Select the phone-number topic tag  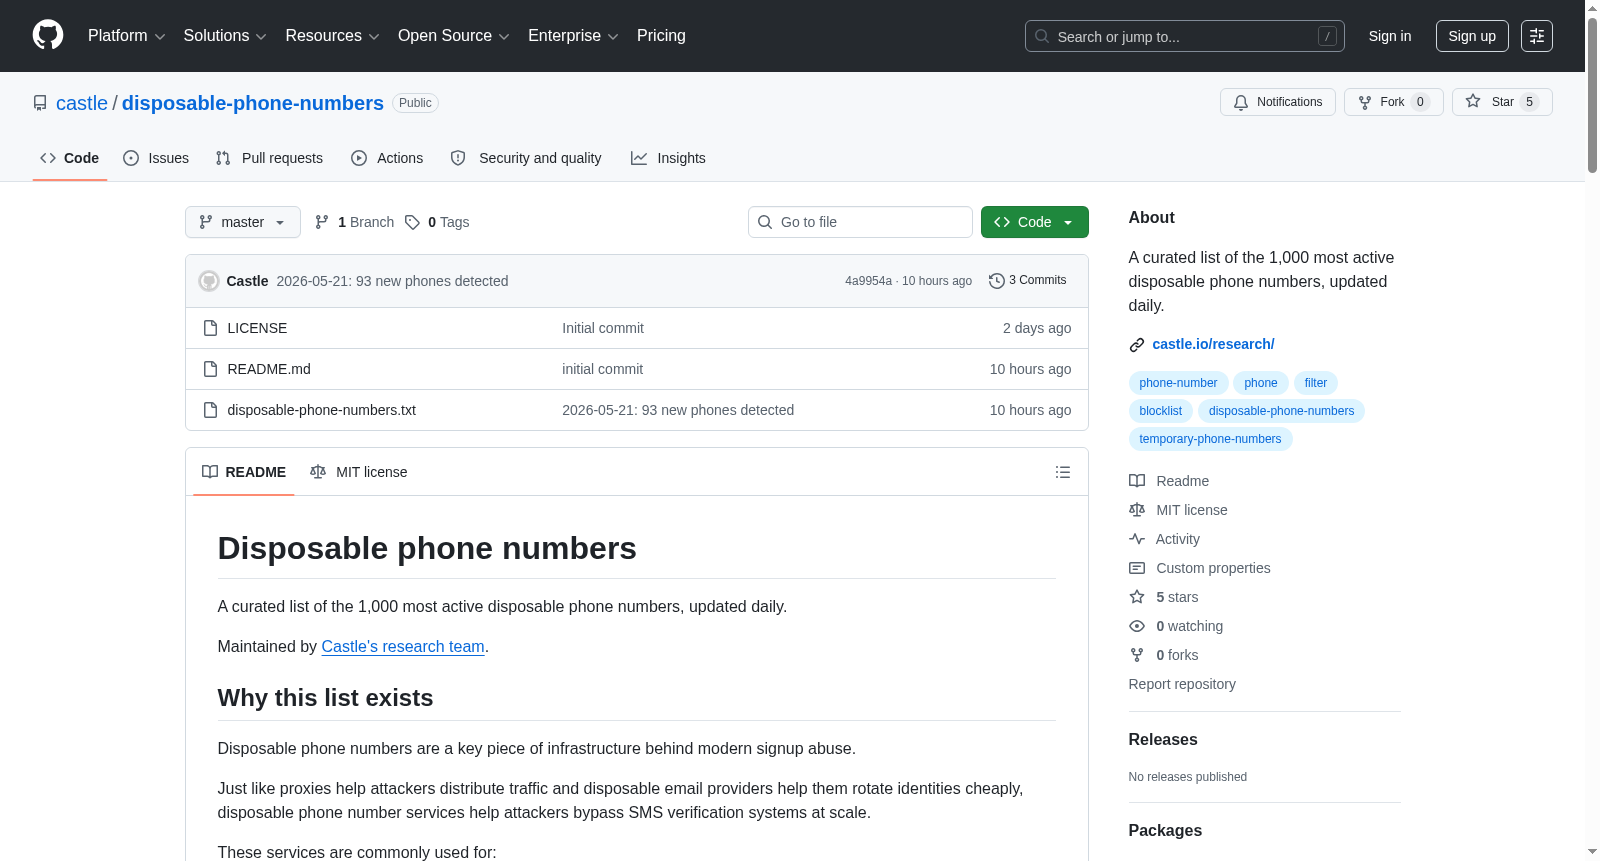click(x=1178, y=383)
